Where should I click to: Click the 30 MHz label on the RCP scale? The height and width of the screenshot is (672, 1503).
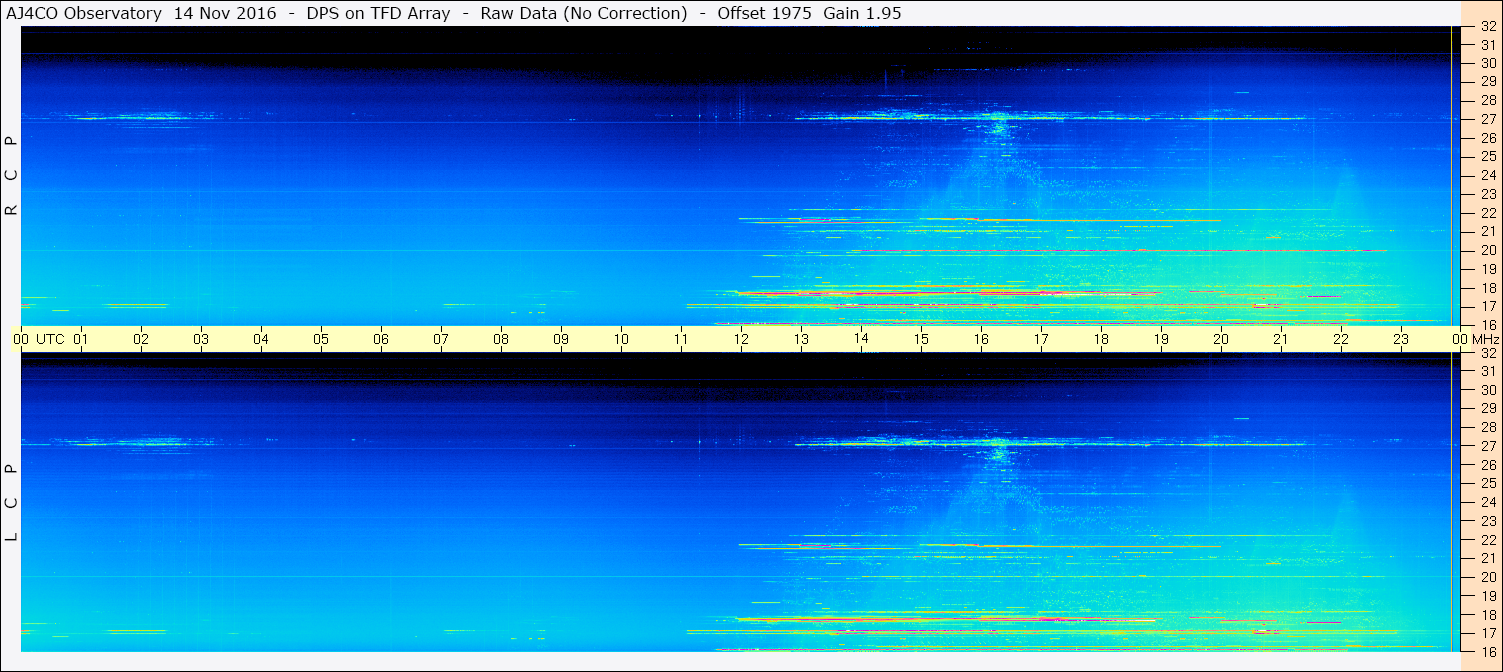(1487, 63)
